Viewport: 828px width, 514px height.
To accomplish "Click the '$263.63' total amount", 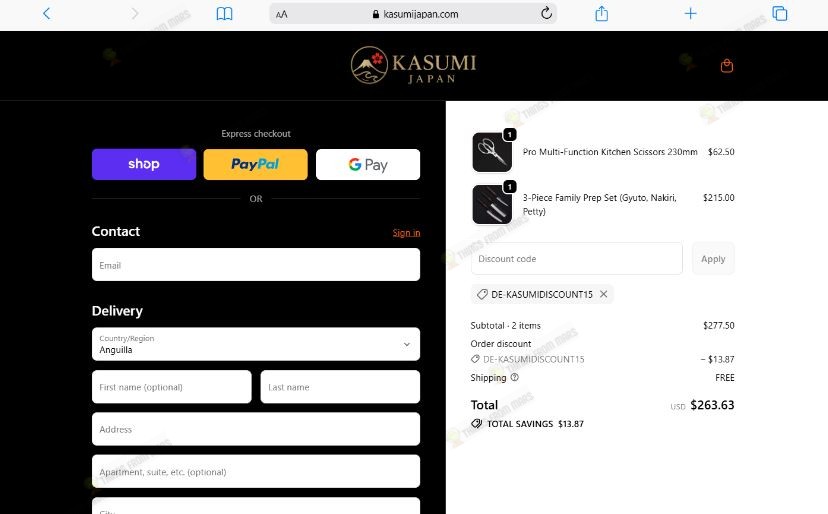I will (x=712, y=405).
